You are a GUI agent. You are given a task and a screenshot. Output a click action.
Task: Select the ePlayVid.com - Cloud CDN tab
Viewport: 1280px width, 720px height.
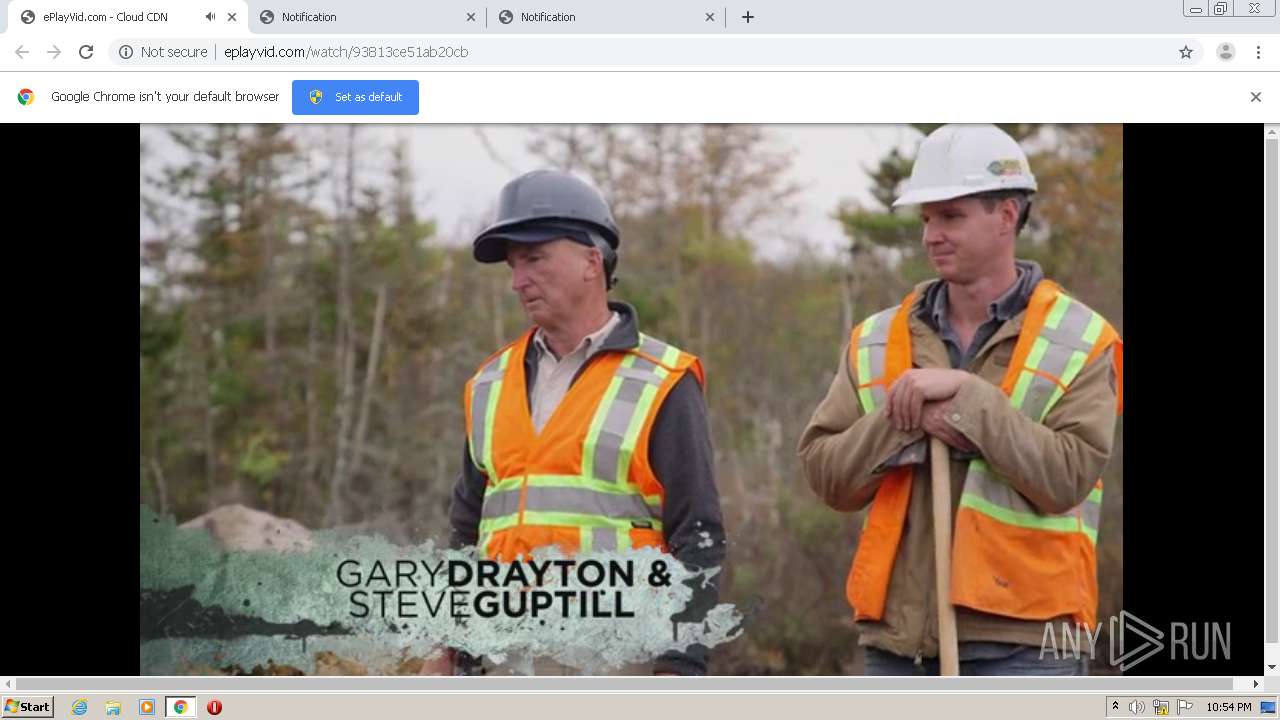pos(126,17)
